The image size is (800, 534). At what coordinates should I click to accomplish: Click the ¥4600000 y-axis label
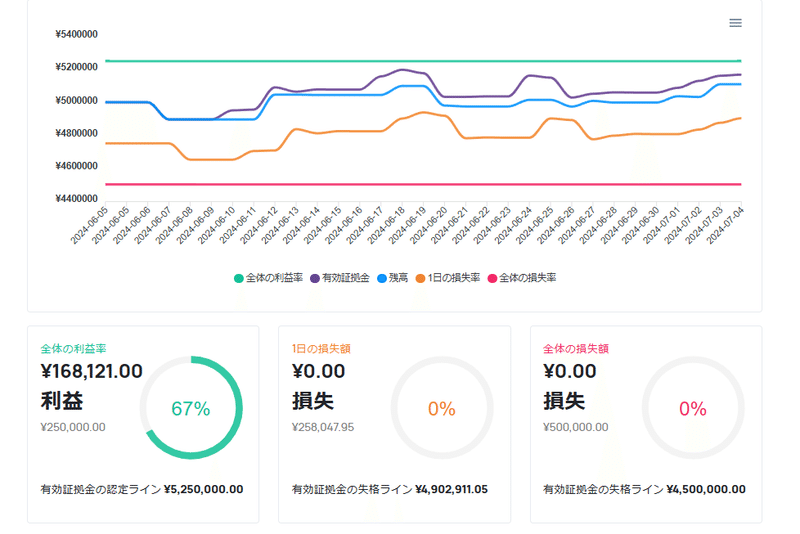(x=77, y=166)
